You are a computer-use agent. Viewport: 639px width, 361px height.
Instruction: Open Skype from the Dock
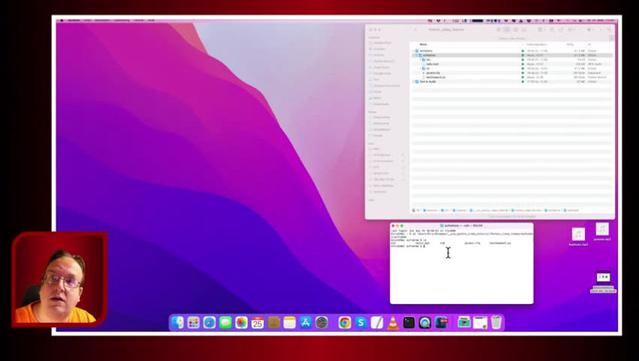coord(361,323)
